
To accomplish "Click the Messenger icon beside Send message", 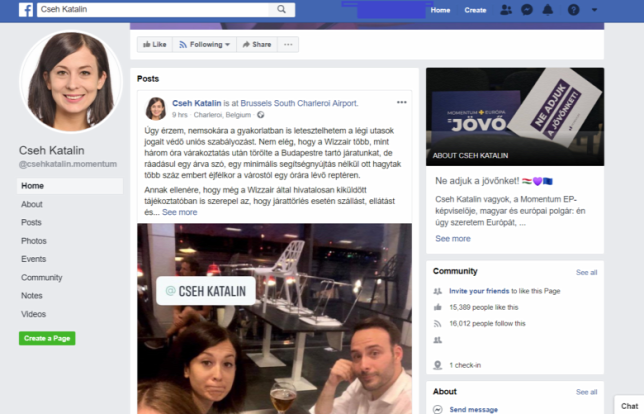I will point(438,409).
